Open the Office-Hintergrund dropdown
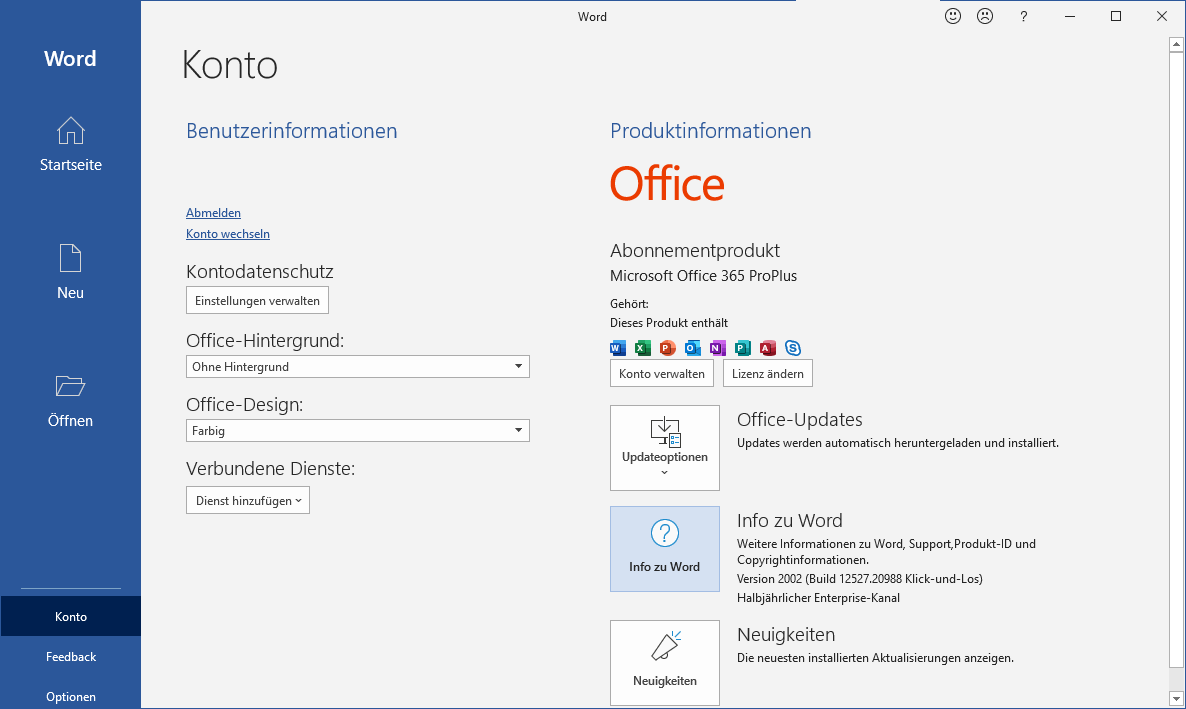The height and width of the screenshot is (709, 1186). coord(357,367)
